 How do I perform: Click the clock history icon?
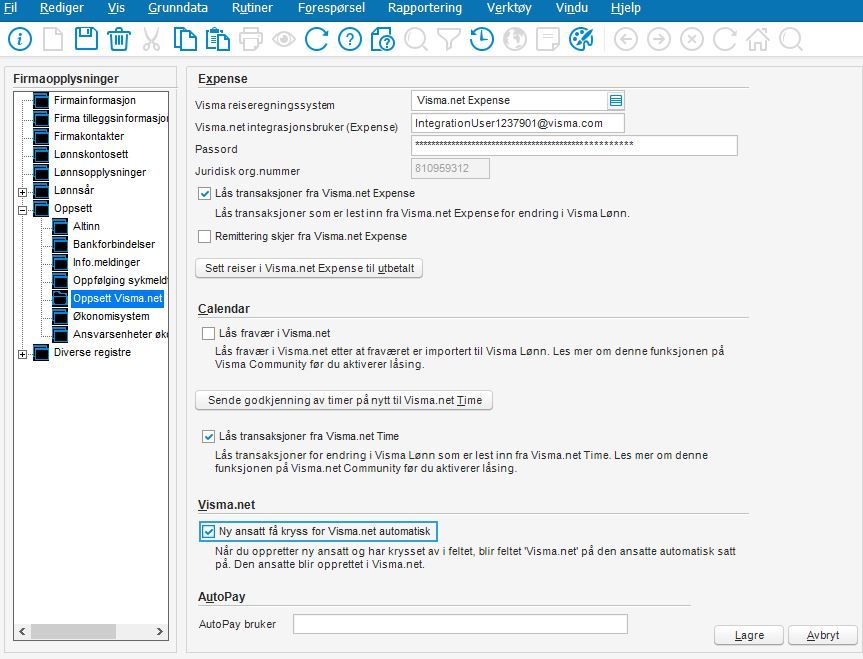tap(482, 40)
